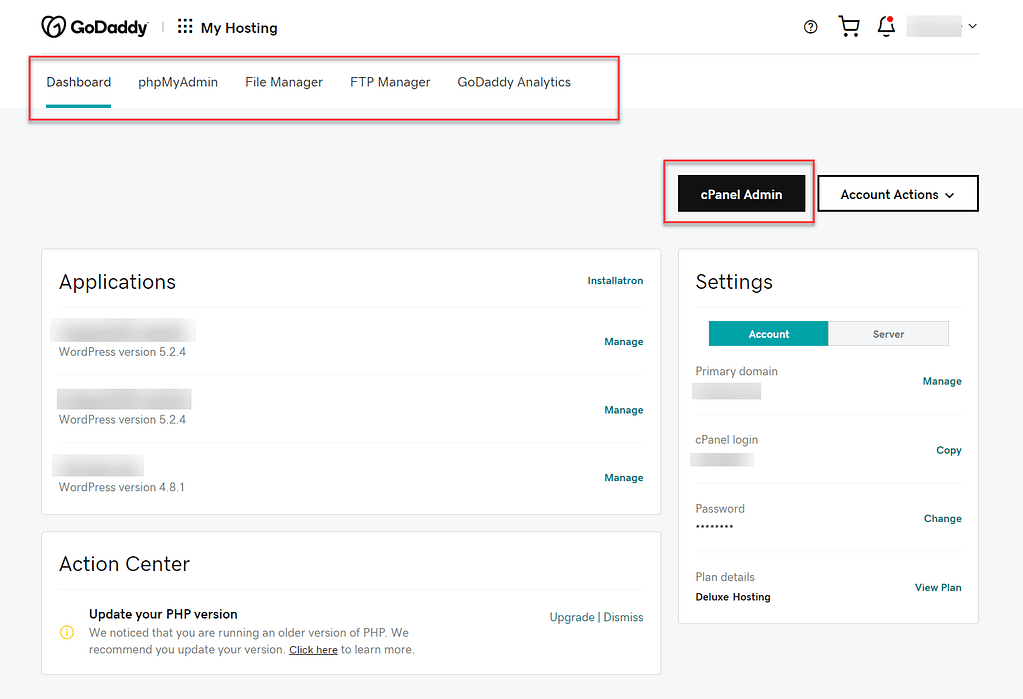Open the GoDaddy Analytics tab
This screenshot has width=1023, height=699.
[514, 82]
